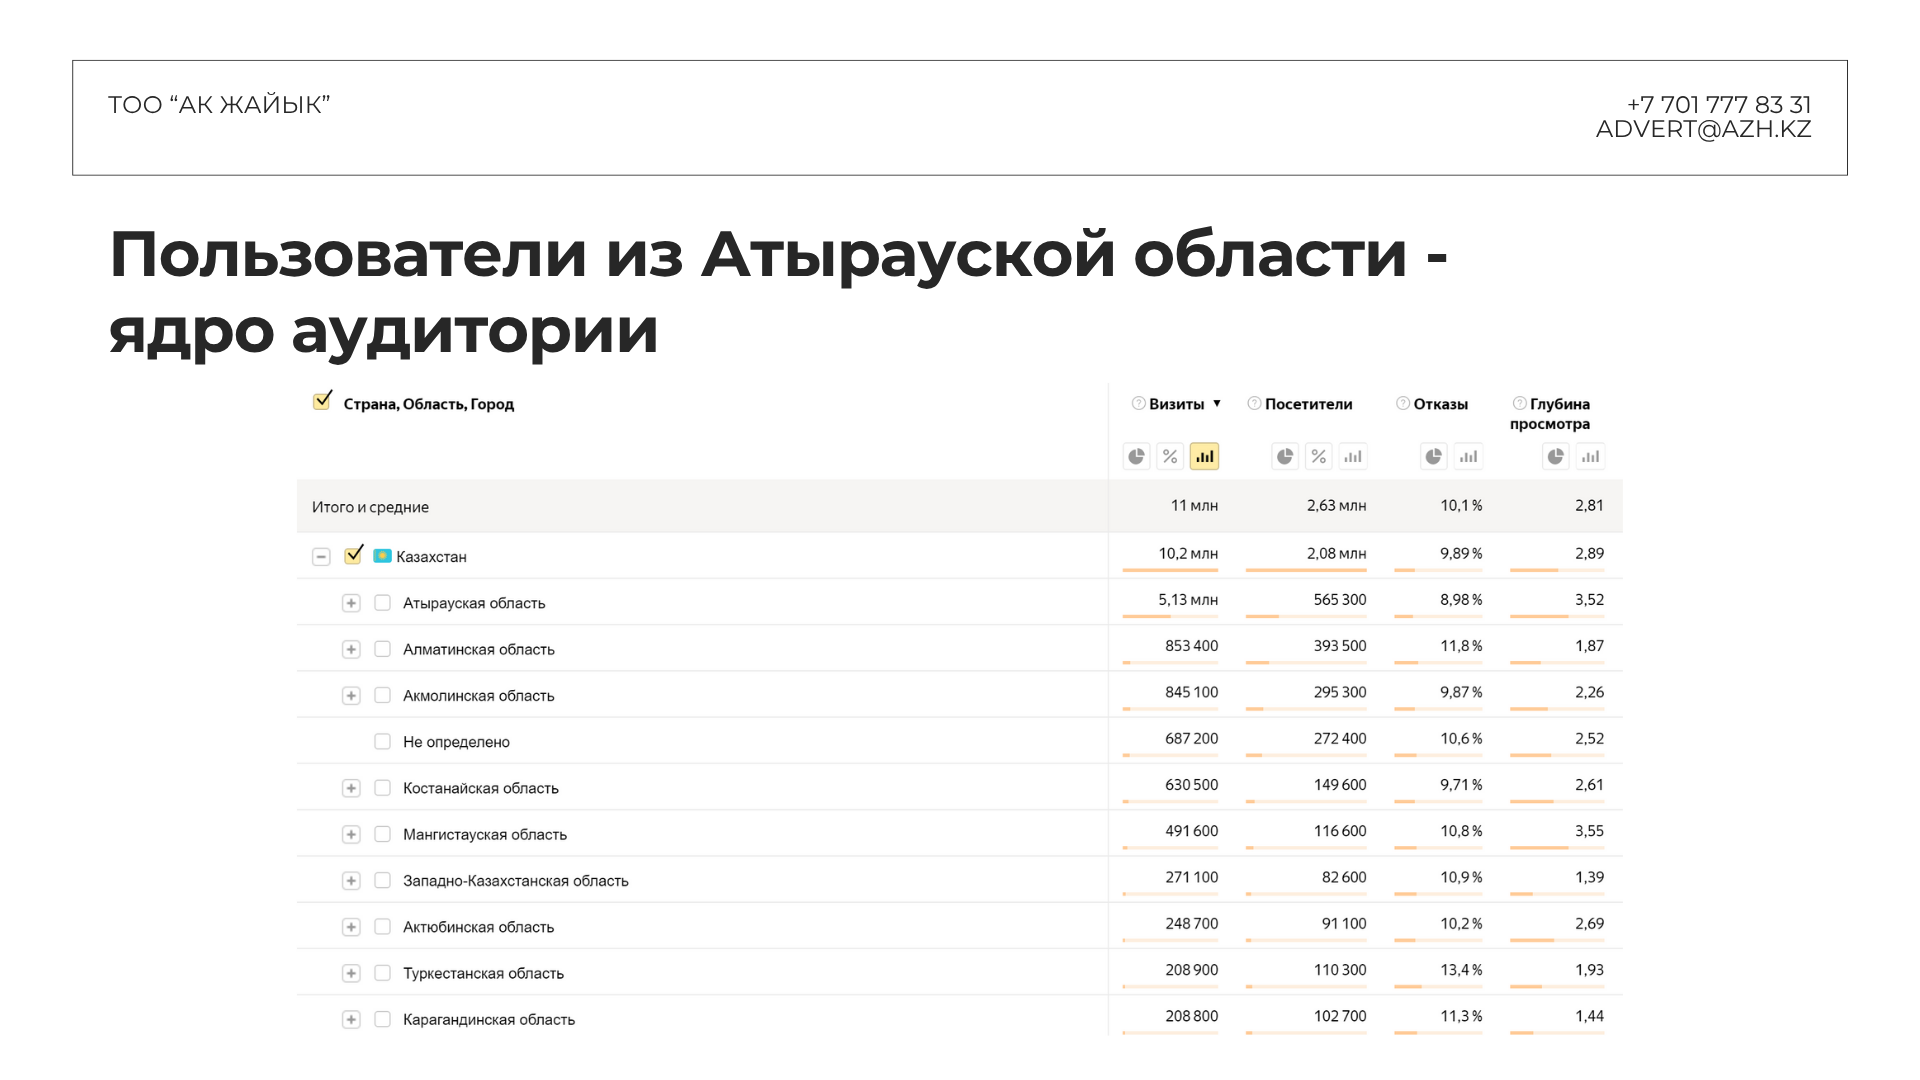
Task: Open the help icon next to Отказы
Action: (x=1403, y=403)
